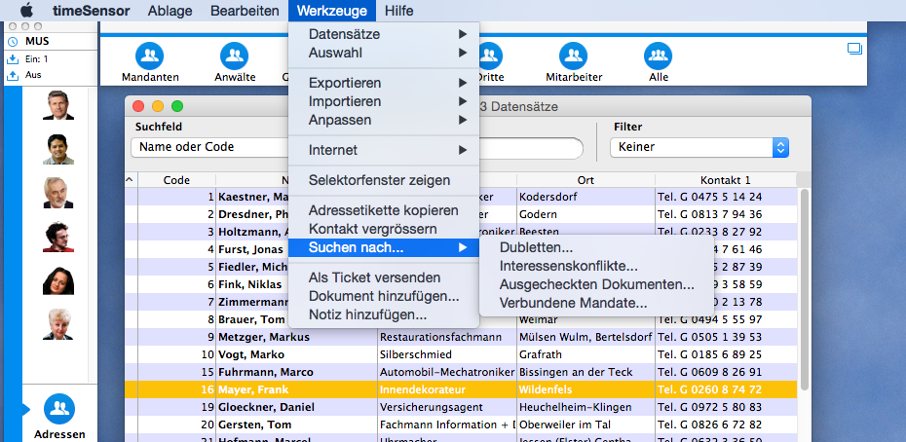The image size is (906, 442).
Task: Search for Ausgecheckten Dokumenten...
Action: tap(597, 285)
